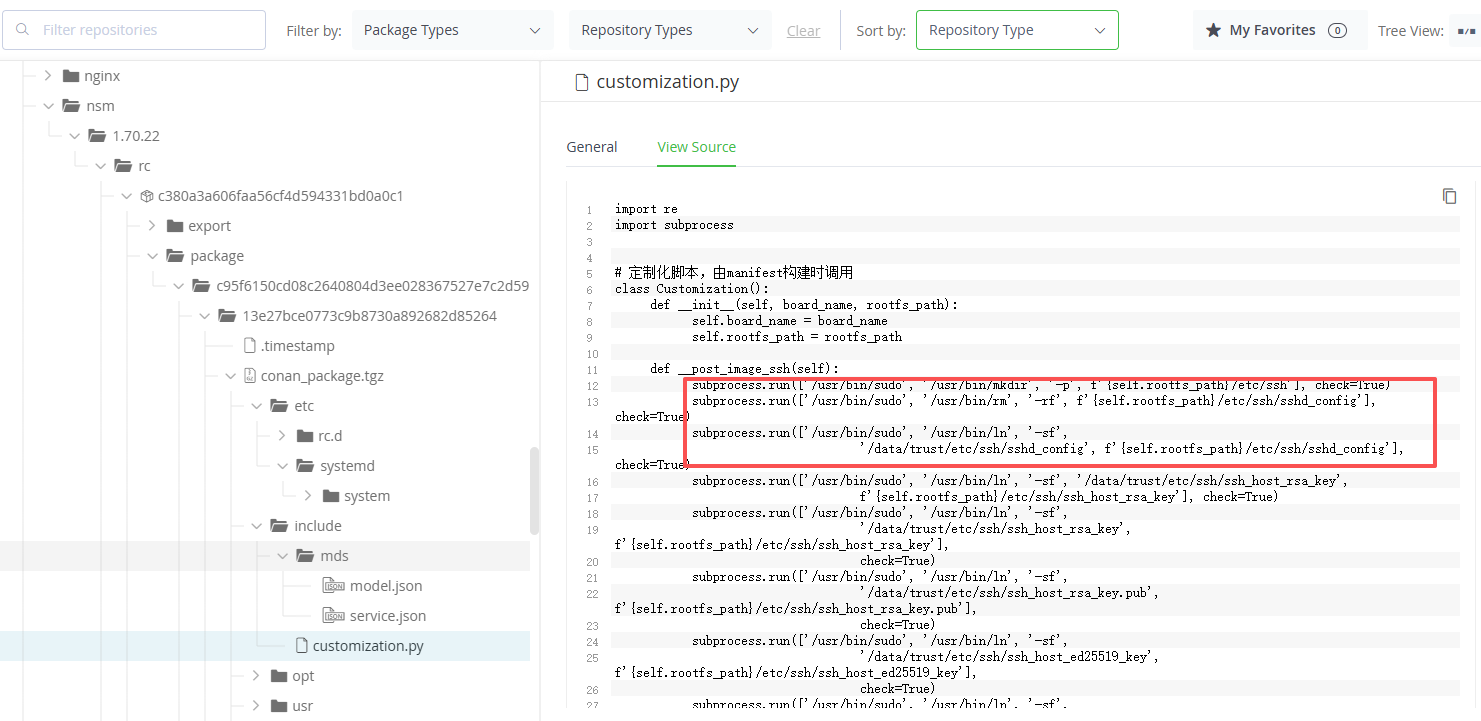This screenshot has height=721, width=1481.
Task: Click the conan_package.tgz archive icon
Action: coord(249,376)
